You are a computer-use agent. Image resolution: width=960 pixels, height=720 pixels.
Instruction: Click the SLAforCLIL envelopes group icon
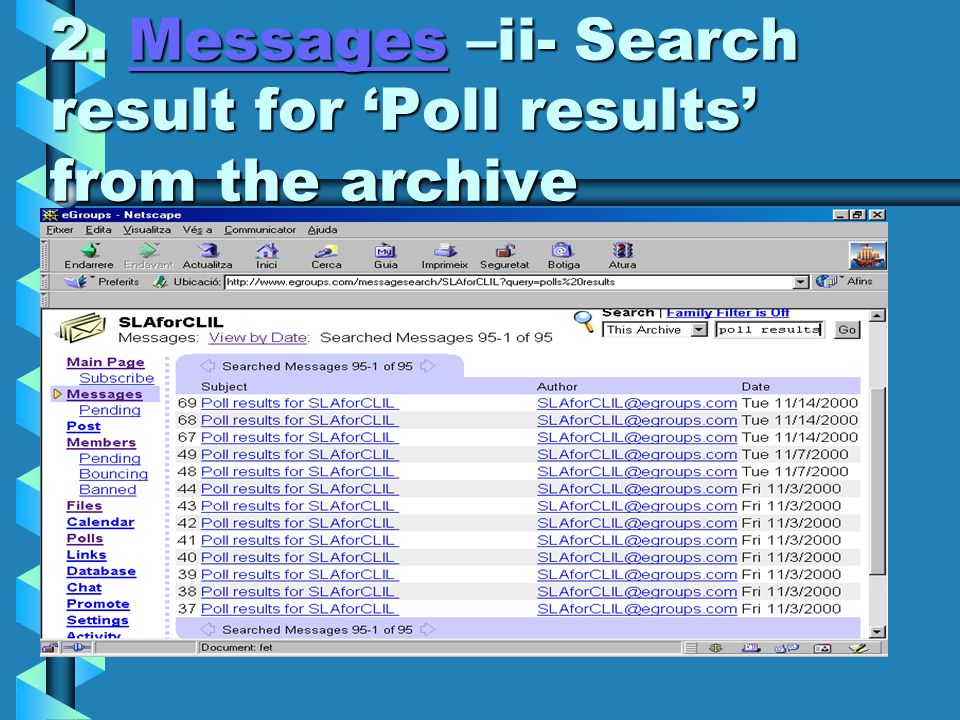82,329
